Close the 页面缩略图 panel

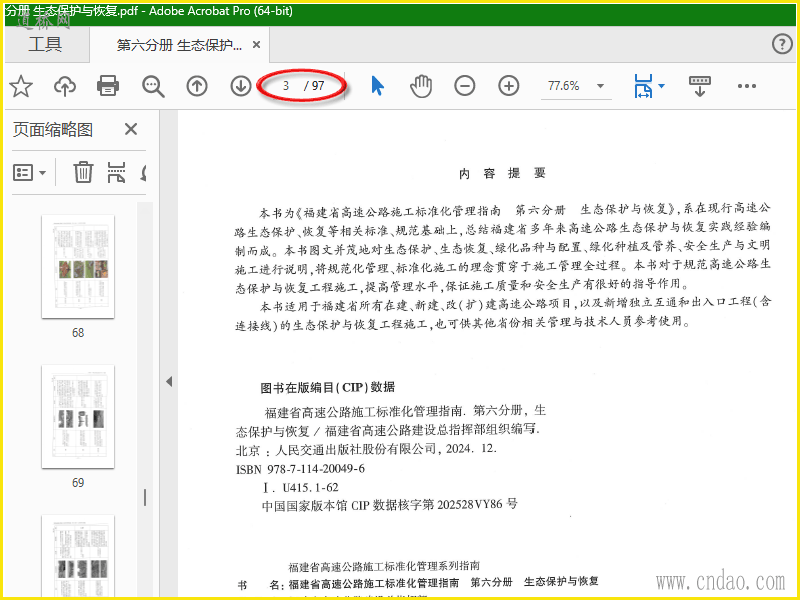click(131, 129)
